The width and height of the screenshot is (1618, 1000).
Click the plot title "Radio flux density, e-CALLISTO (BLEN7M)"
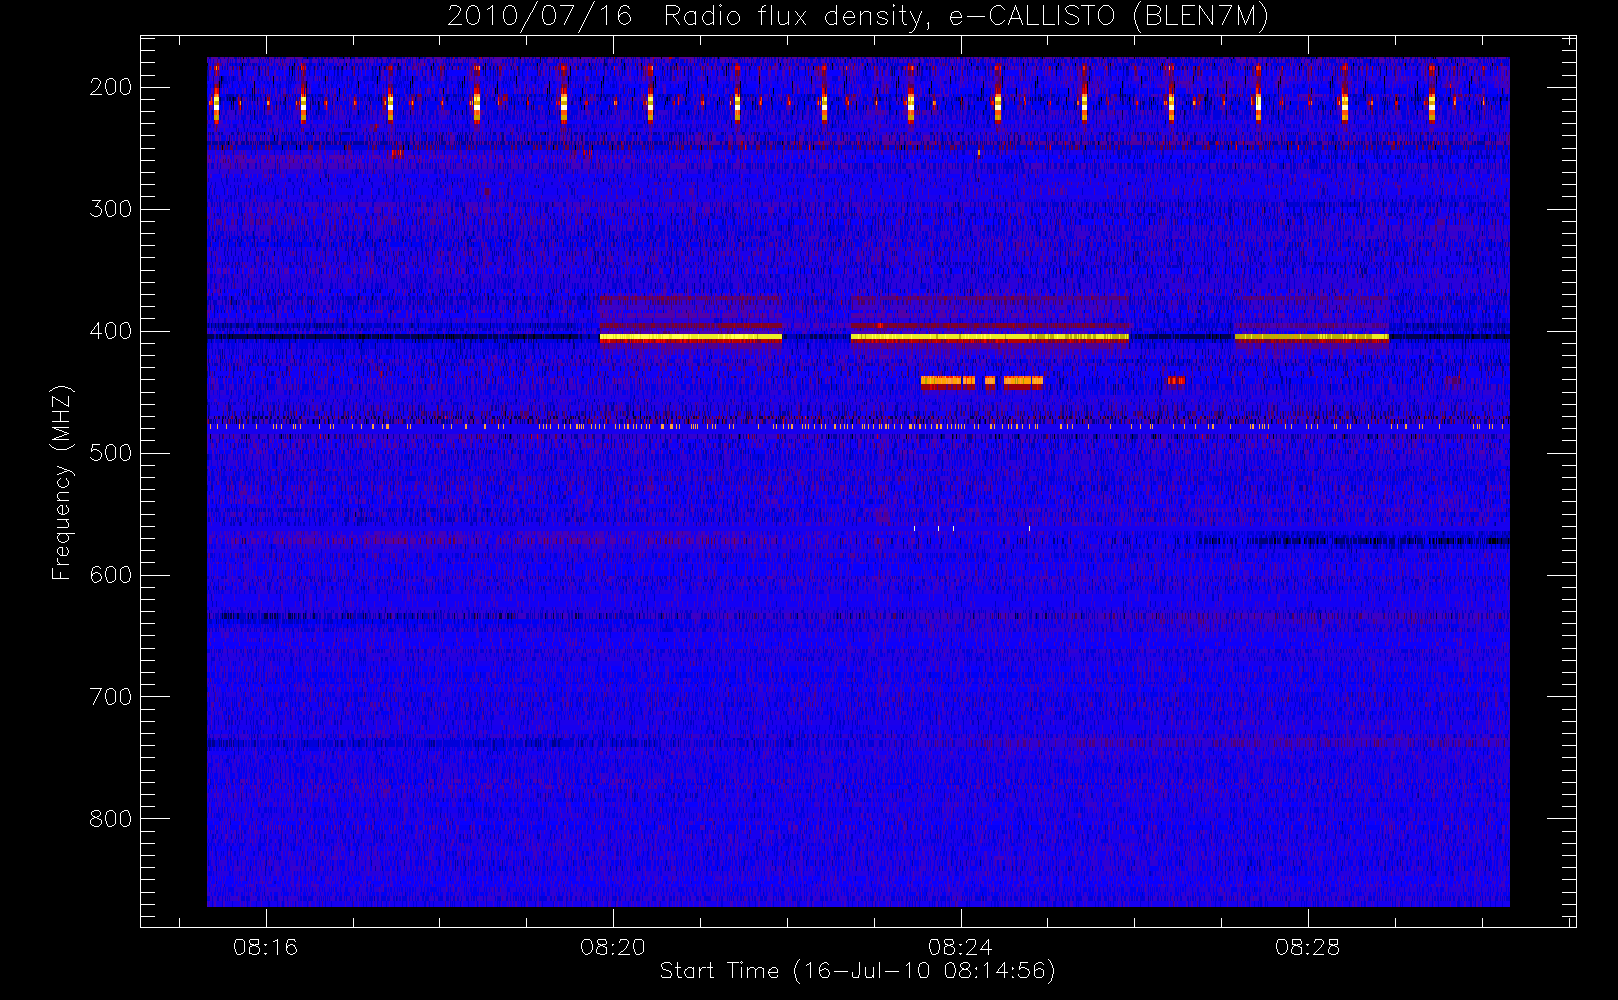pos(966,16)
